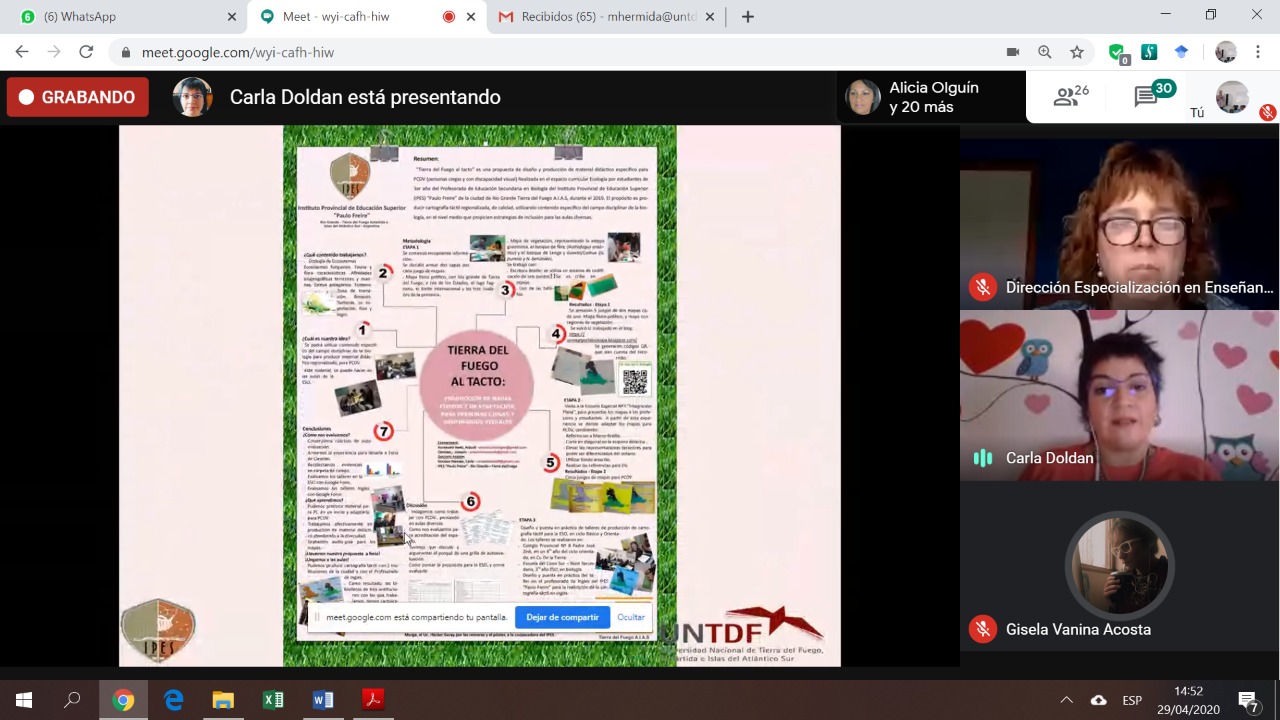Bookmark this page with the star icon

point(1077,52)
